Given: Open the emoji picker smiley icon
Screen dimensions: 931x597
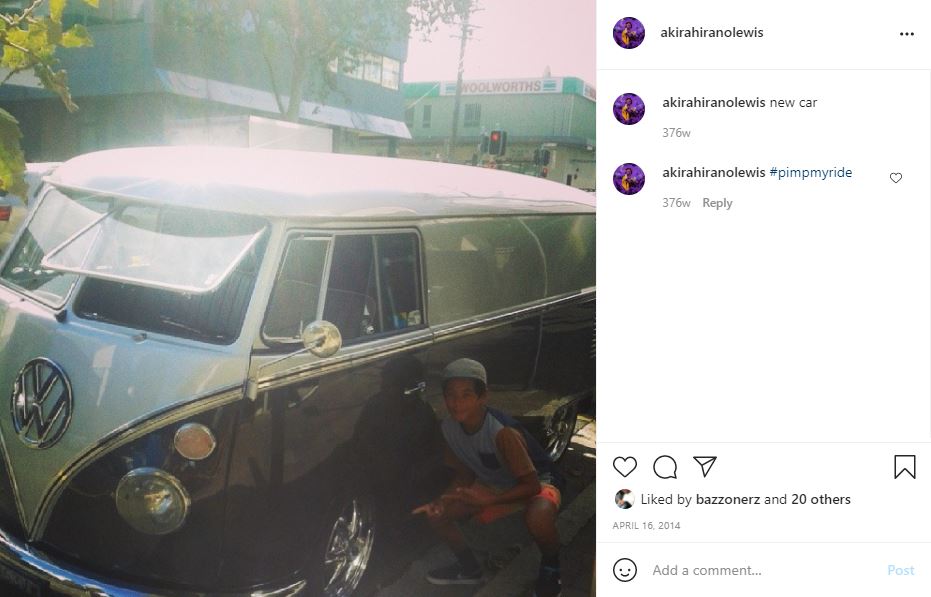Looking at the screenshot, I should 625,570.
